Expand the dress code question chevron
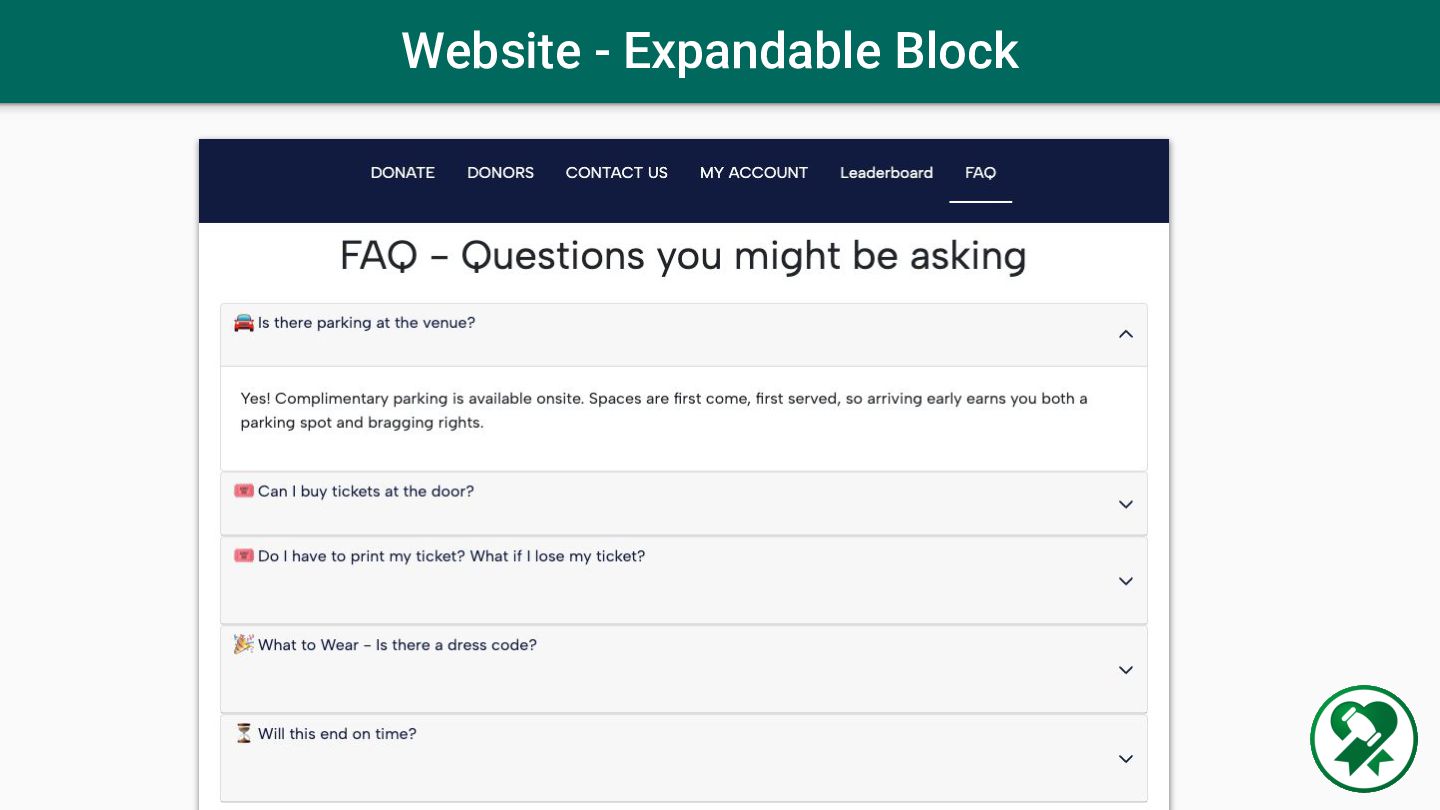This screenshot has height=810, width=1440. click(1126, 670)
